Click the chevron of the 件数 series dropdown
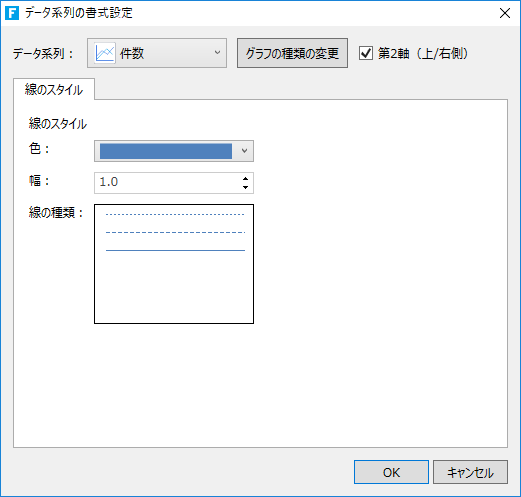Viewport: 521px width, 497px height. point(217,53)
